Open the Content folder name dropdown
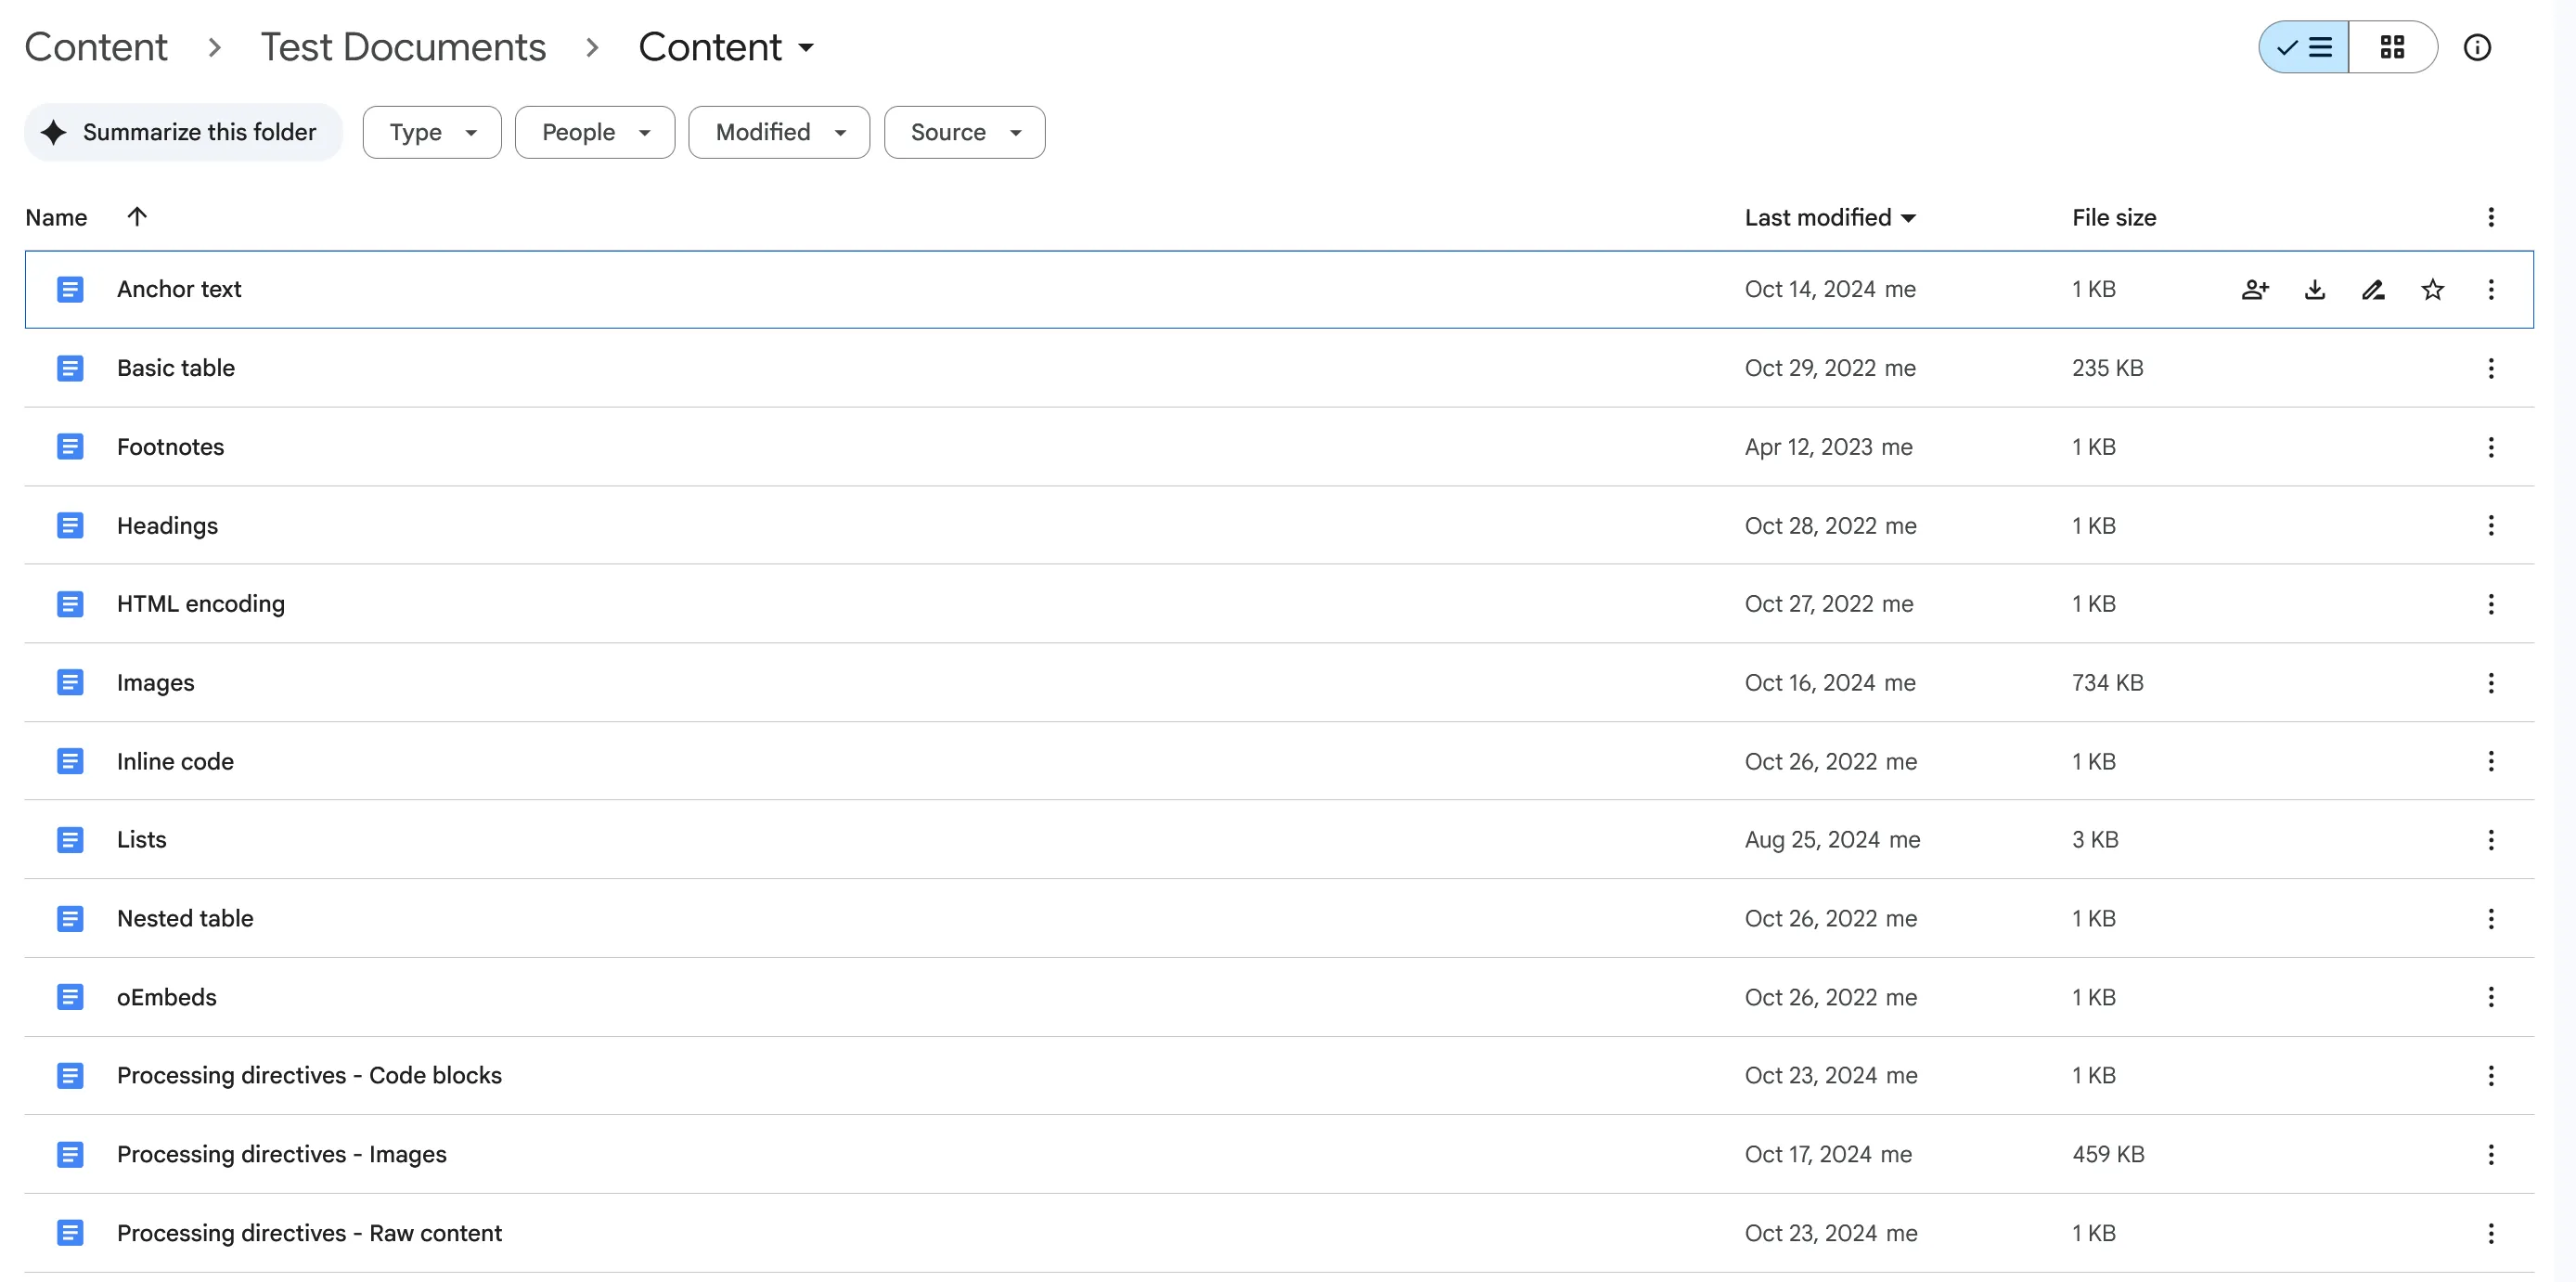This screenshot has height=1282, width=2576. pyautogui.click(x=806, y=47)
